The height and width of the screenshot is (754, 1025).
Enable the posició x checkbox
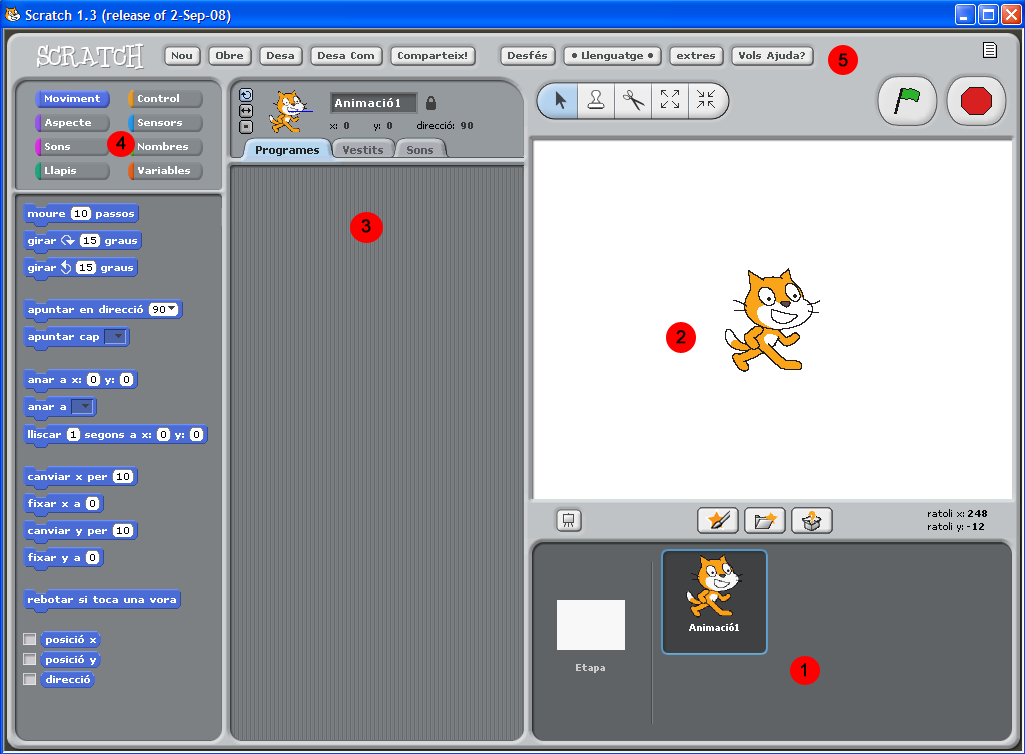pyautogui.click(x=29, y=639)
